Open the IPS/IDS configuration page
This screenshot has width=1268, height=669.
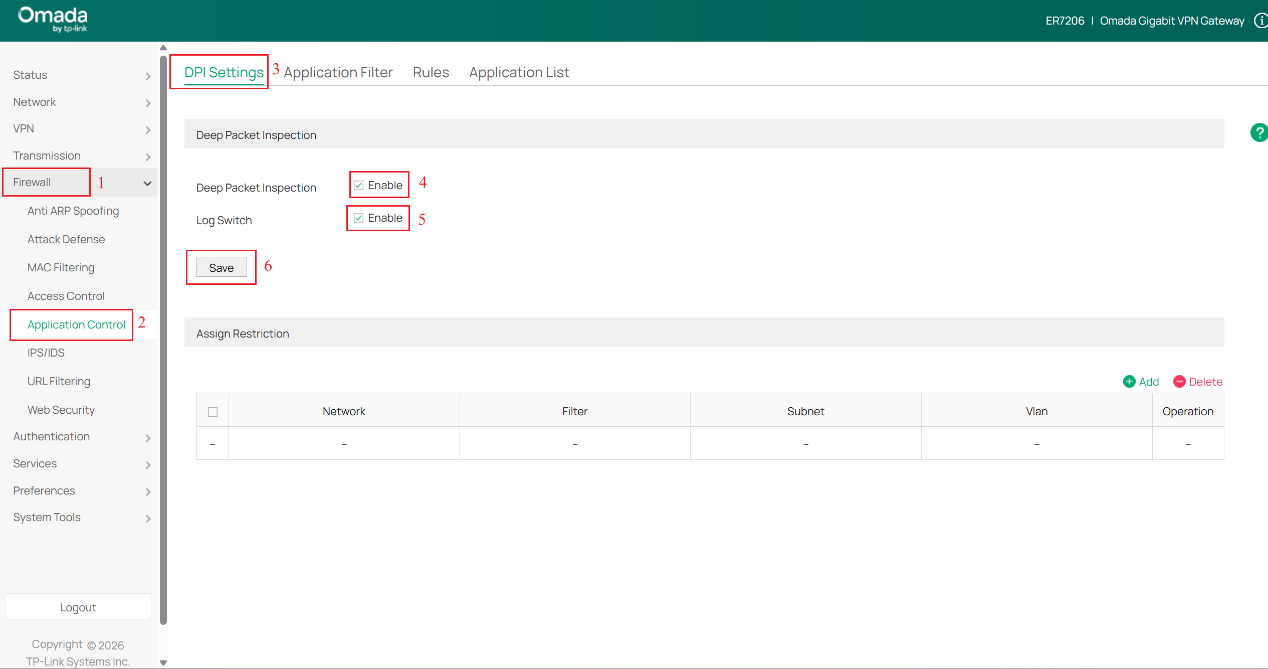coord(45,352)
